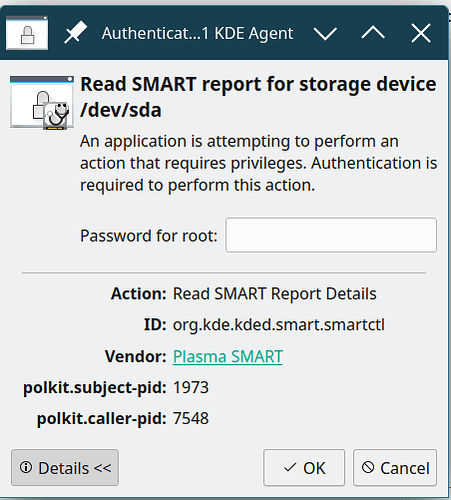Click the 'Vendor:' label

tap(136, 356)
